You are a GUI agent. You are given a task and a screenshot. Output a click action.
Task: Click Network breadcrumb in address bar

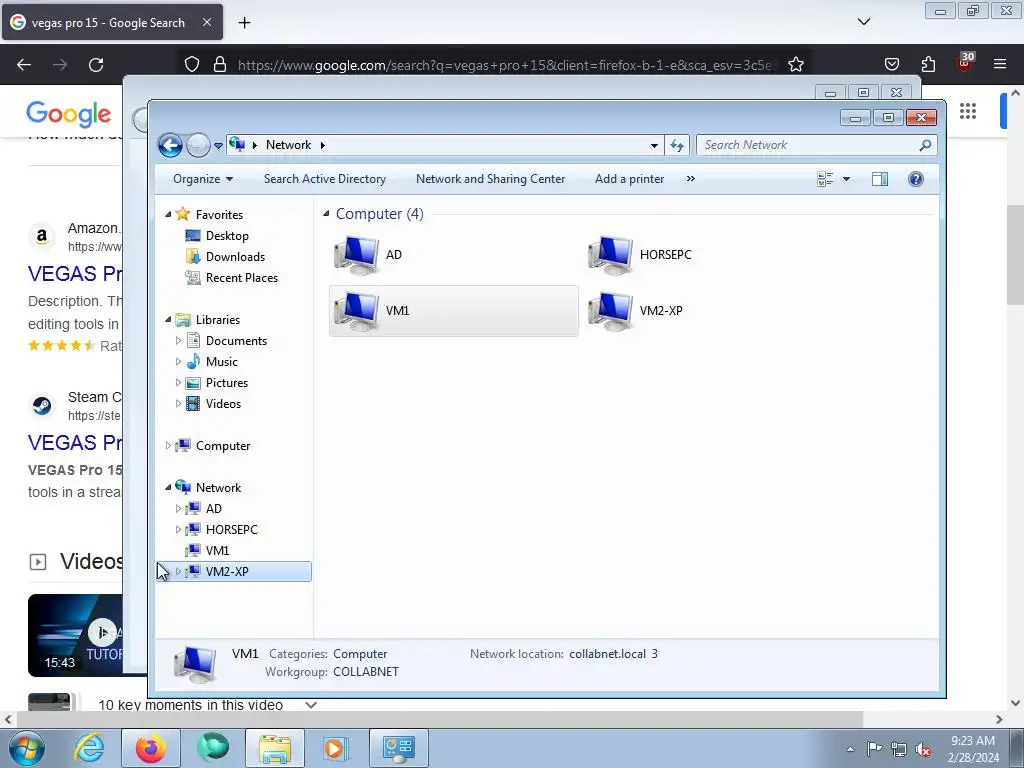click(x=288, y=145)
